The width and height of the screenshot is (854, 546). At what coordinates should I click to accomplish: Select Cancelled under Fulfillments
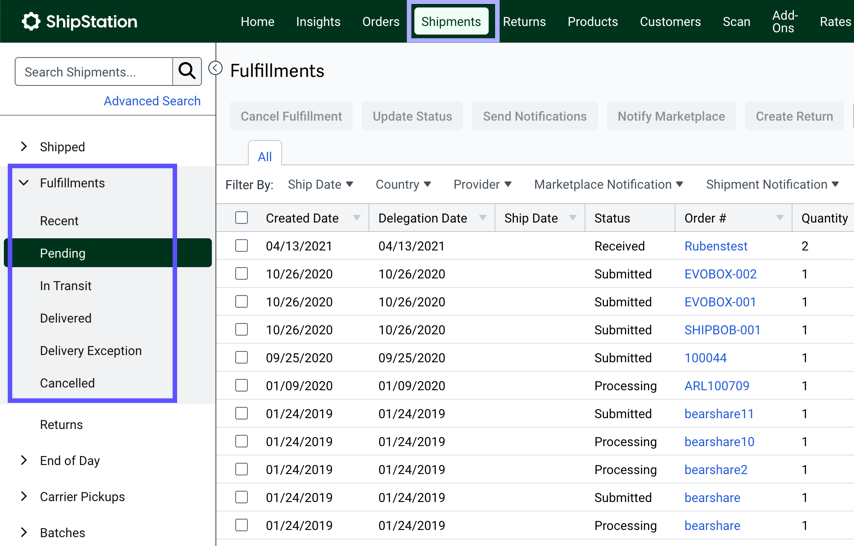point(67,383)
